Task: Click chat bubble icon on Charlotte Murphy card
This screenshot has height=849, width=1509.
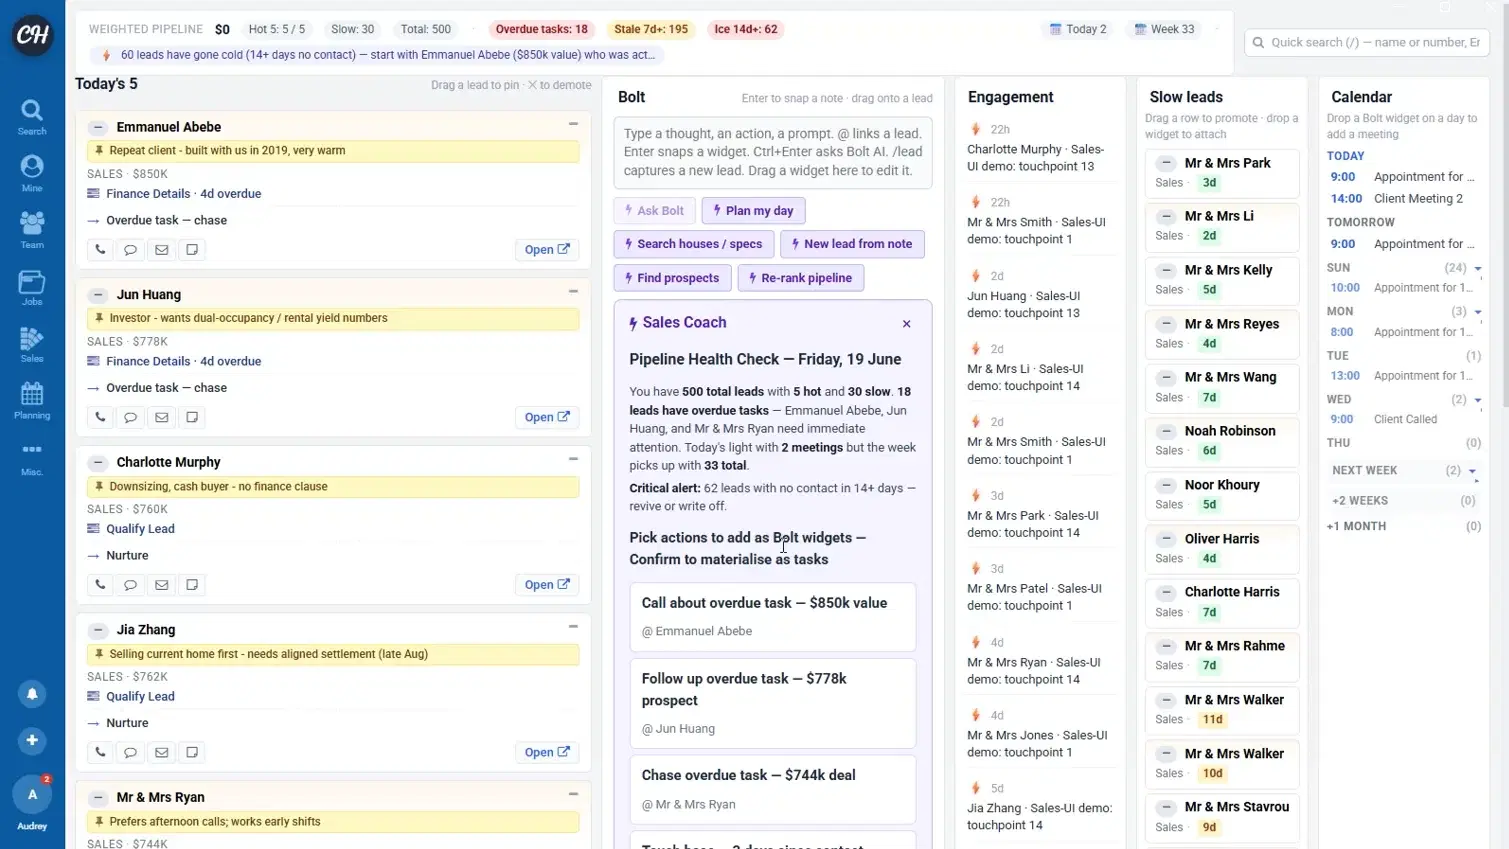Action: [x=130, y=585]
